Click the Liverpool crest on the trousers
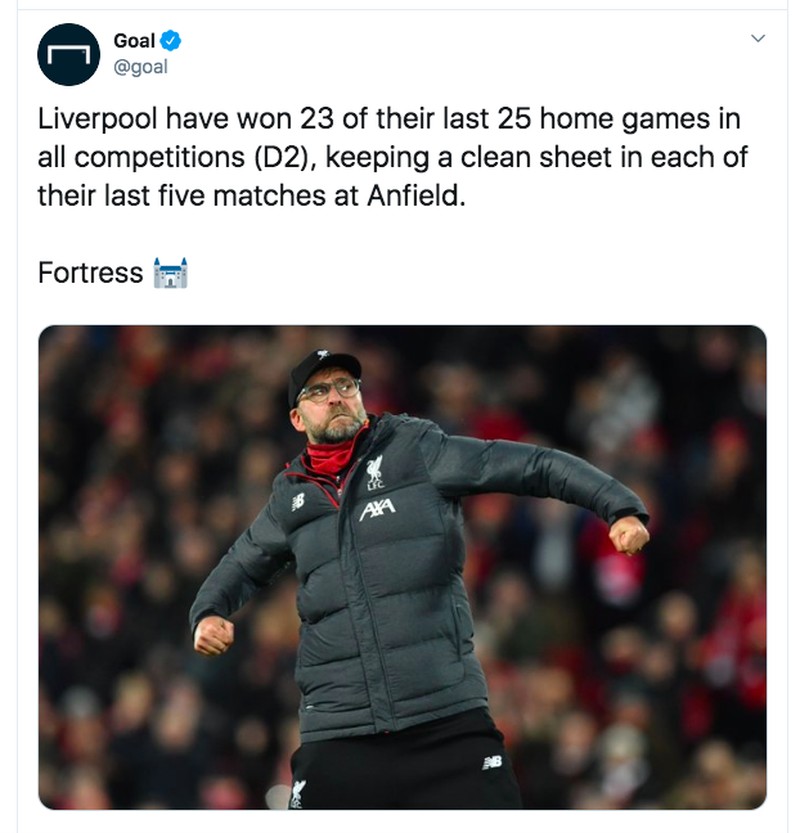This screenshot has width=800, height=833. 298,792
